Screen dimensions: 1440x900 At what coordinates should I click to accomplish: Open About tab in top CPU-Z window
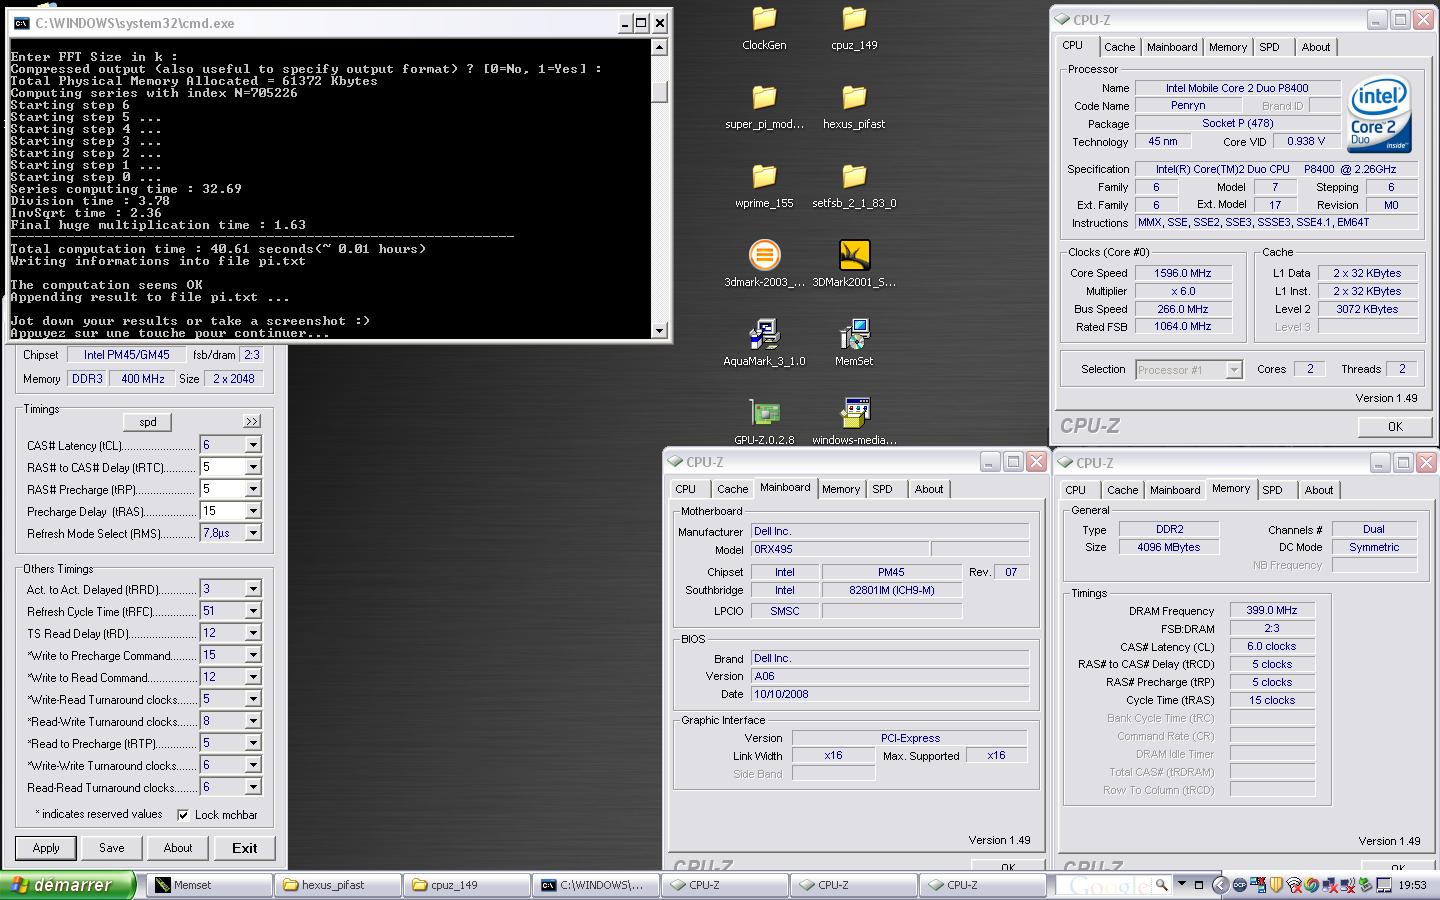click(x=1315, y=47)
